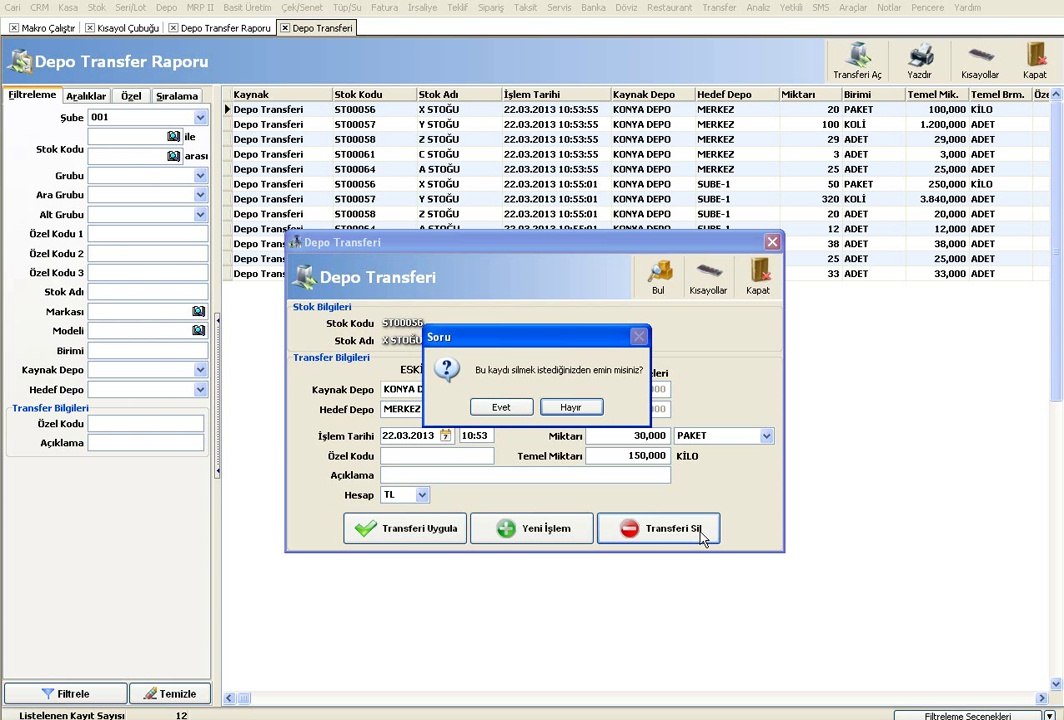Click the Filtrele button

pos(65,694)
